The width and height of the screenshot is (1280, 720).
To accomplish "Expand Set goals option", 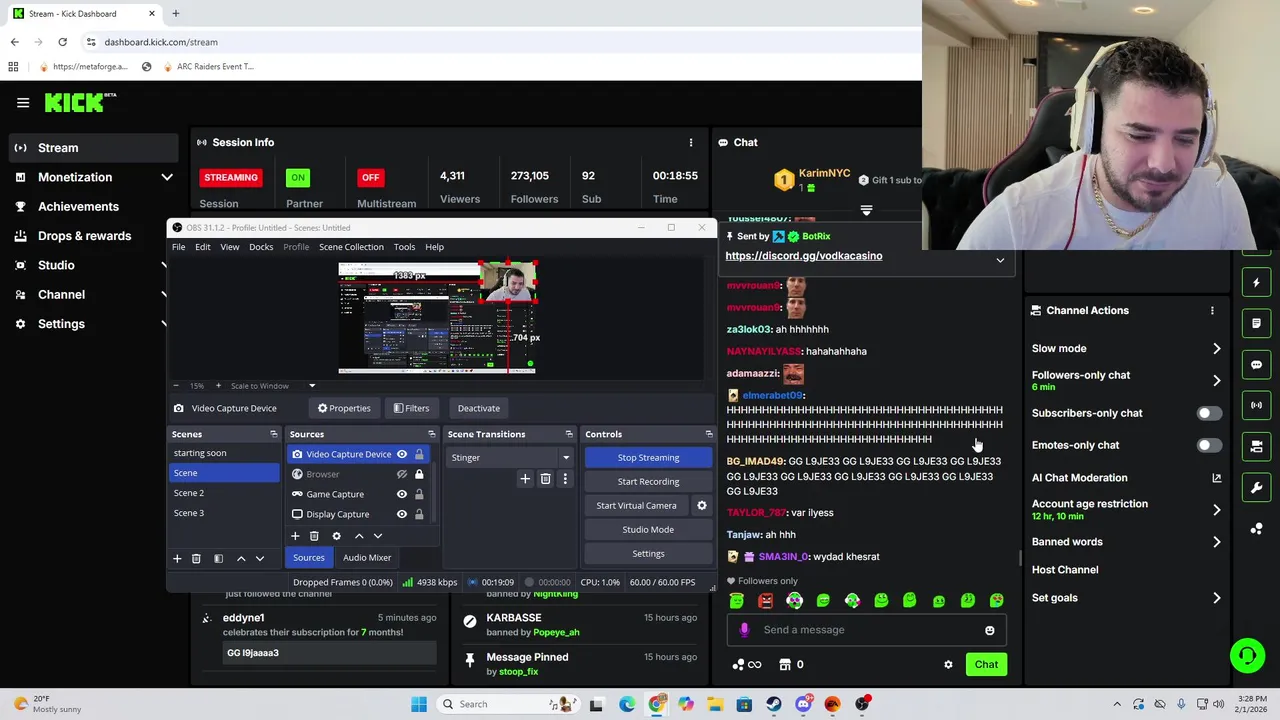I will (1216, 598).
